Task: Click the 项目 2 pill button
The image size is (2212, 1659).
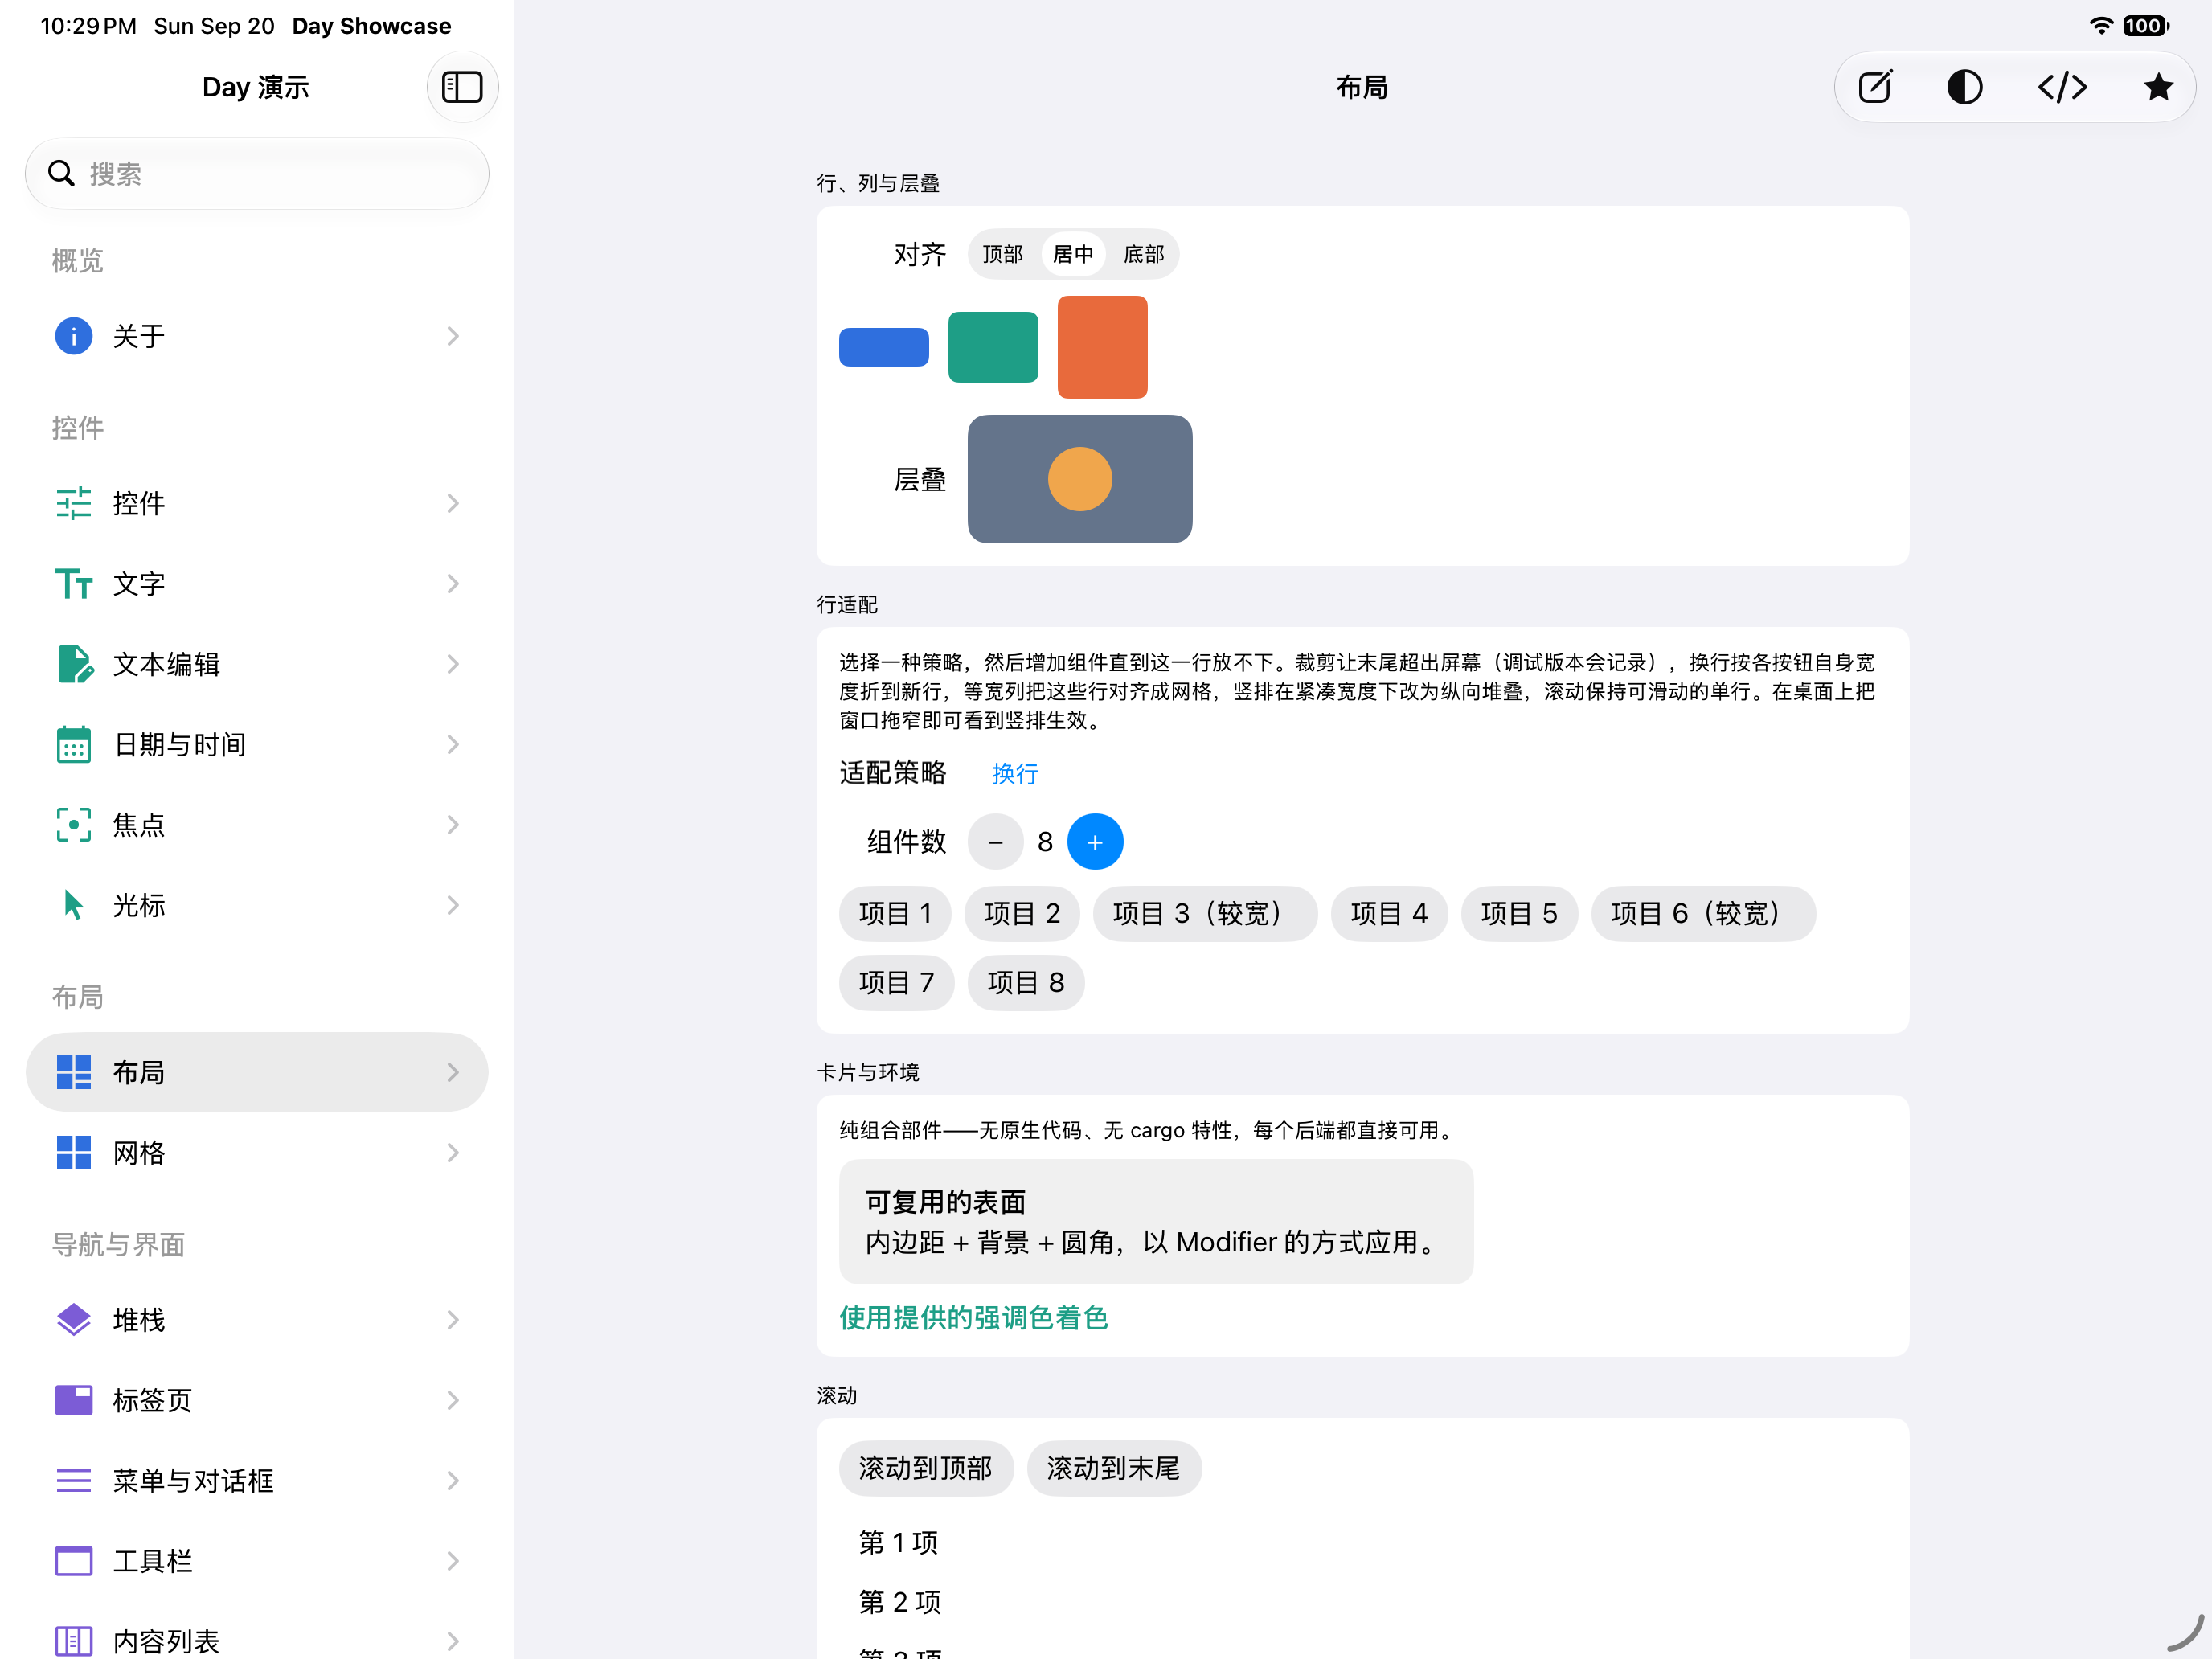Action: 1022,913
